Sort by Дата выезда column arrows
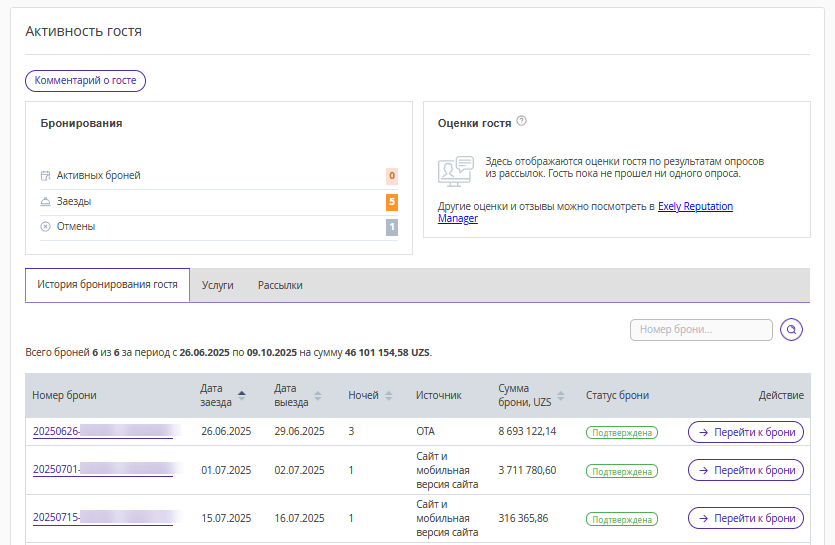Image resolution: width=835 pixels, height=545 pixels. pos(318,395)
